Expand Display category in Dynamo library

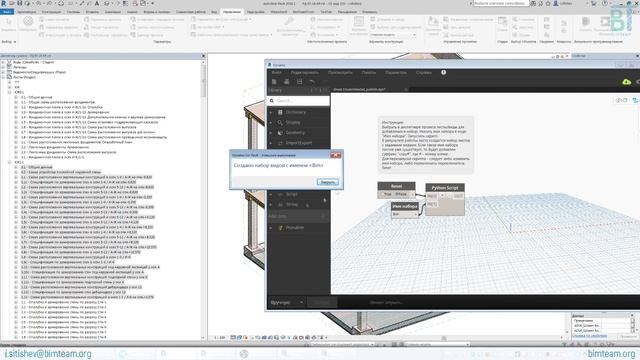(x=271, y=122)
